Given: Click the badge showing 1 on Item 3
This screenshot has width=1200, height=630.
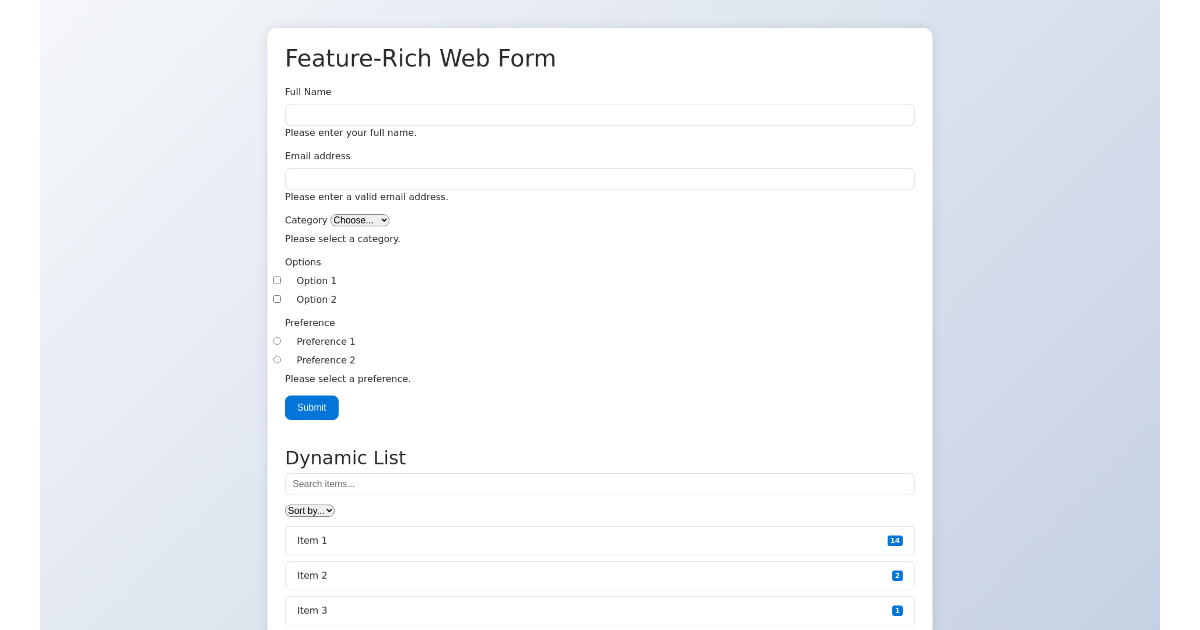Looking at the screenshot, I should [x=897, y=610].
